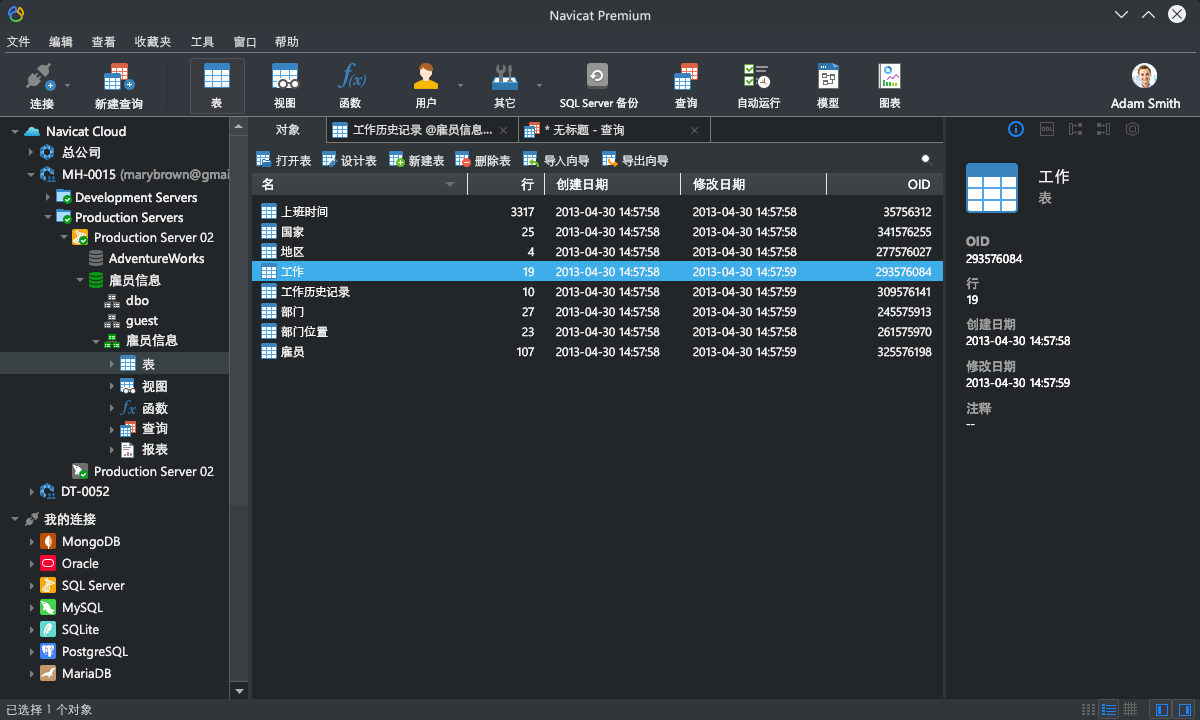Click the hexagon icon in the info panel
Viewport: 1200px width, 720px height.
[1132, 129]
